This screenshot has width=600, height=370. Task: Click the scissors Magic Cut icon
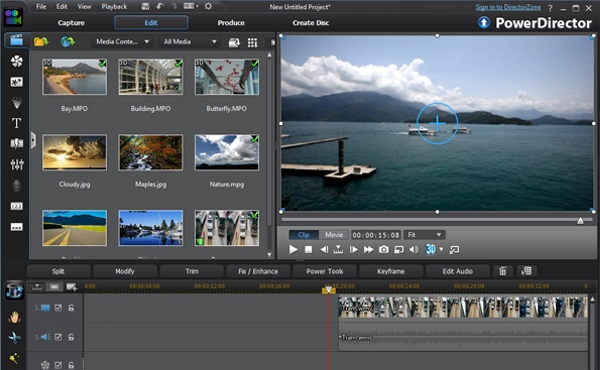15,337
